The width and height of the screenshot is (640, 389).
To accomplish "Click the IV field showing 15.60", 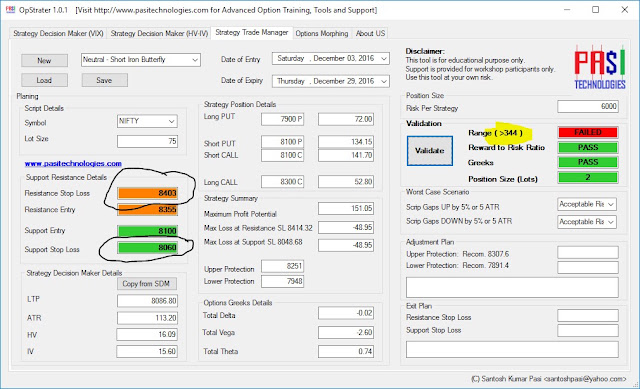I will point(147,351).
